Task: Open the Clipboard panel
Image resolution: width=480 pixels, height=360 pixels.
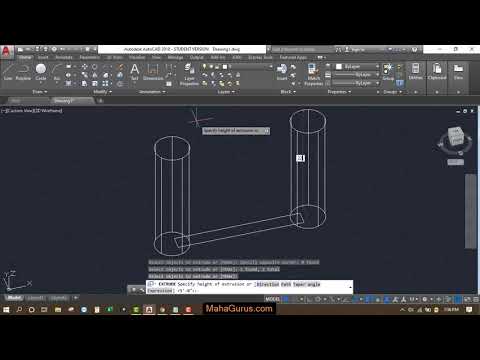Action: point(437,72)
